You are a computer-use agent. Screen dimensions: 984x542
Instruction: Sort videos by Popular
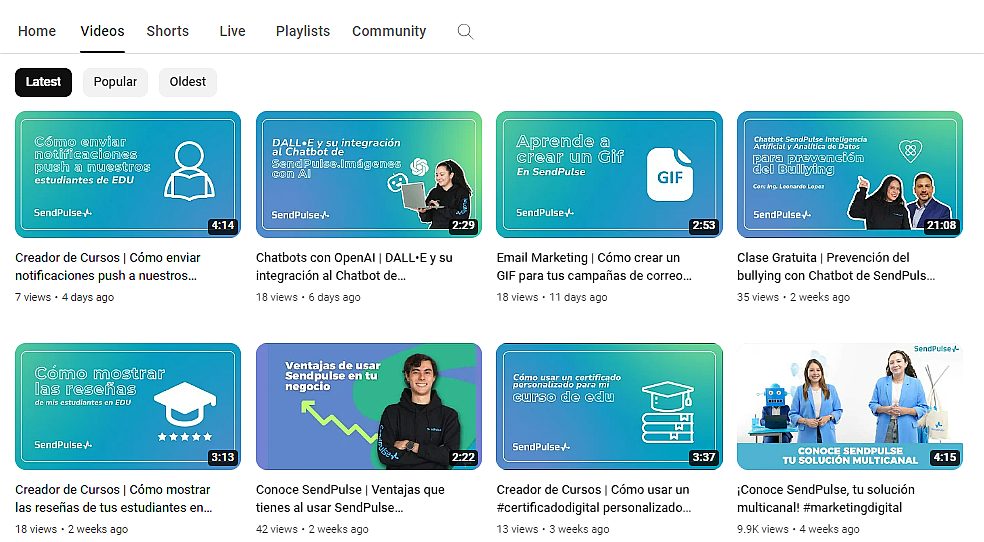(115, 82)
